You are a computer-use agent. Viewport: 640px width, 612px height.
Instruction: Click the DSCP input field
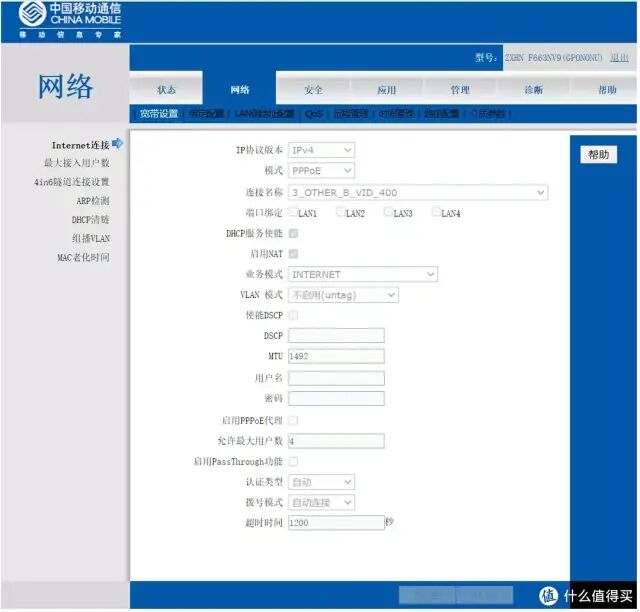pos(336,335)
